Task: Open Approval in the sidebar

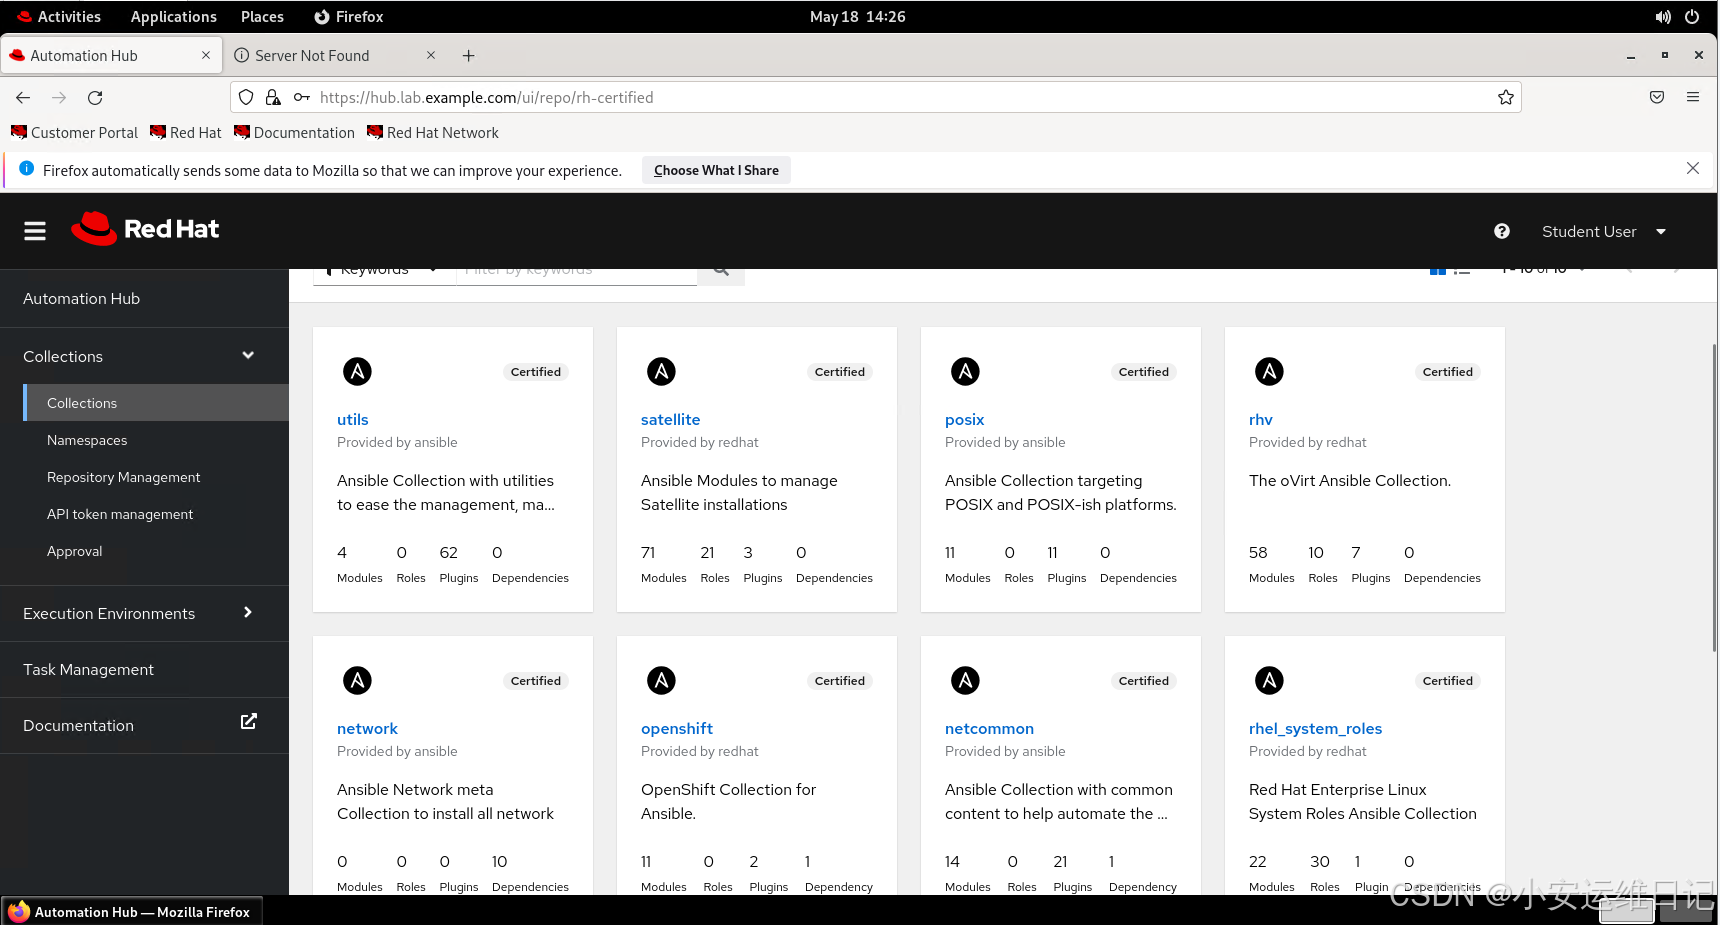Action: point(74,551)
